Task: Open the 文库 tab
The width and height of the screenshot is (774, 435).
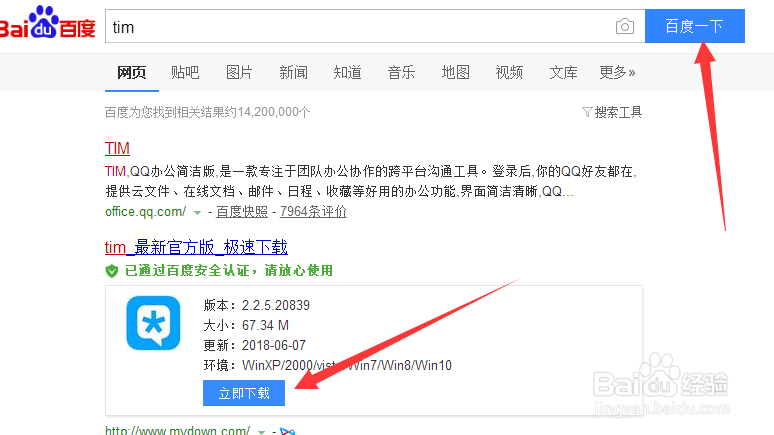Action: [x=563, y=73]
